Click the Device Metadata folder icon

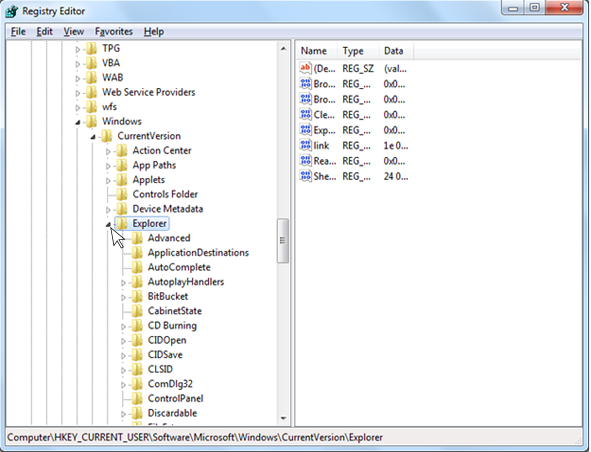coord(122,209)
